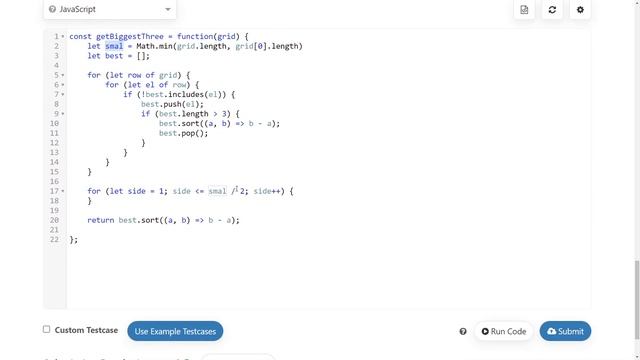Open the help icon near Run Code
This screenshot has height=360, width=640.
(463, 331)
